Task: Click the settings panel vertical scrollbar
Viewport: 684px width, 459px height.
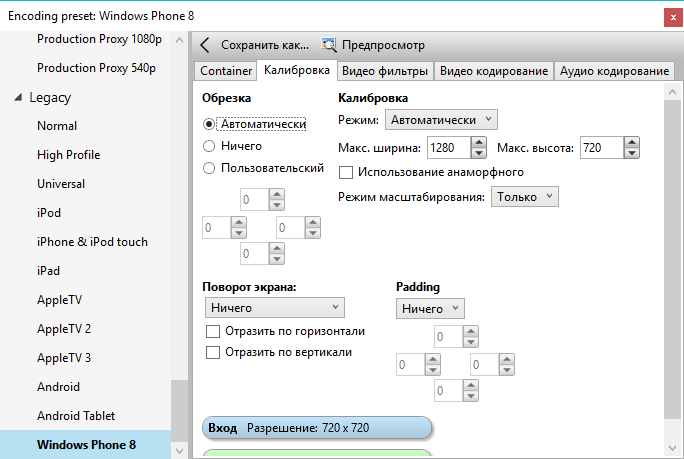Action: coord(672,259)
